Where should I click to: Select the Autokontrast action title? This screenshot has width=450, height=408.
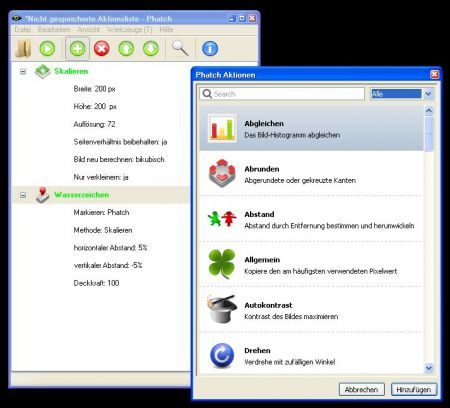click(268, 305)
